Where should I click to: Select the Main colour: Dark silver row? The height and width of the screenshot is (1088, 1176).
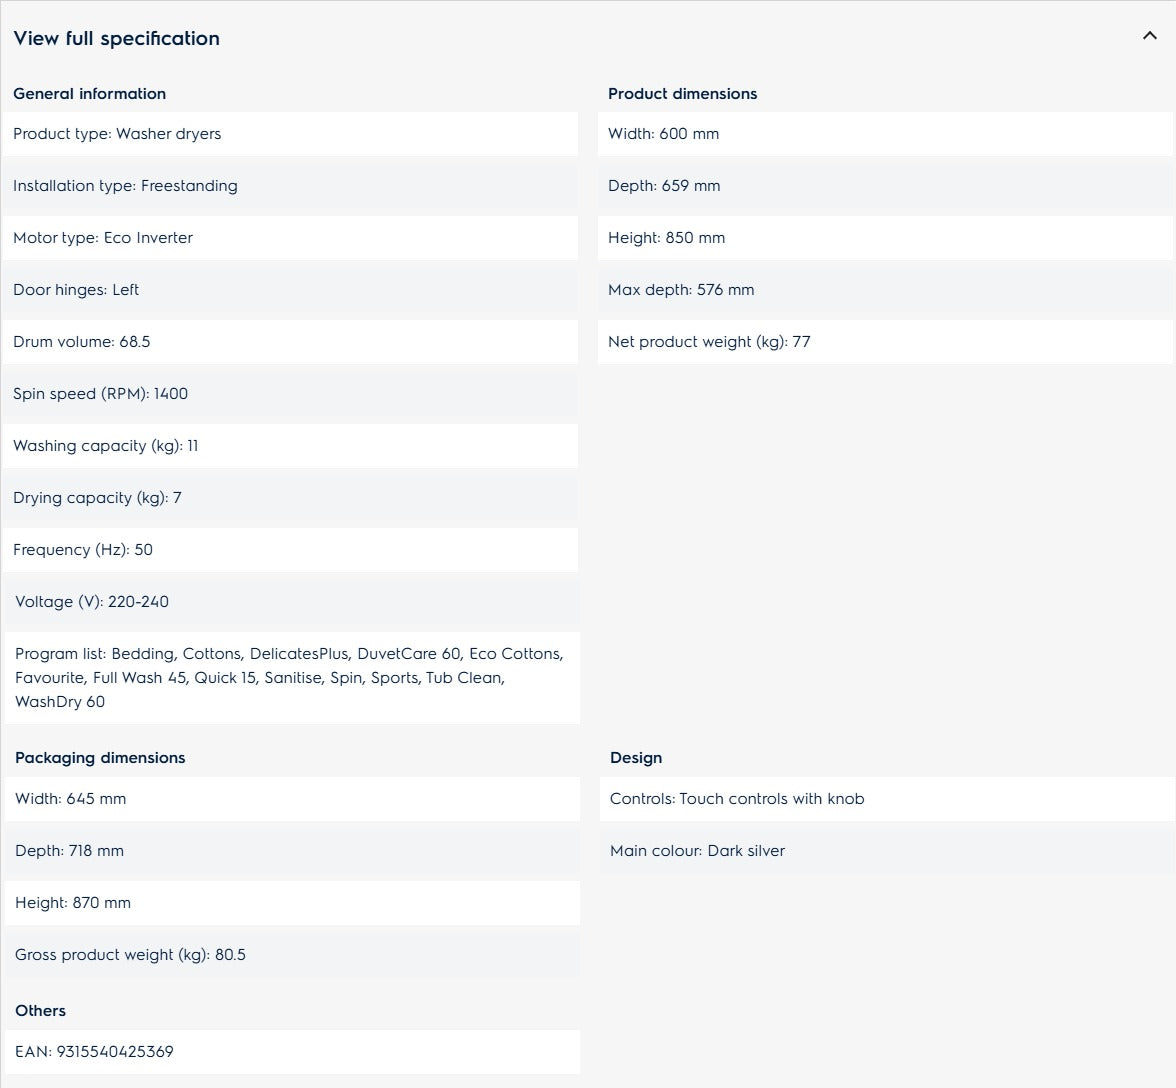click(887, 851)
